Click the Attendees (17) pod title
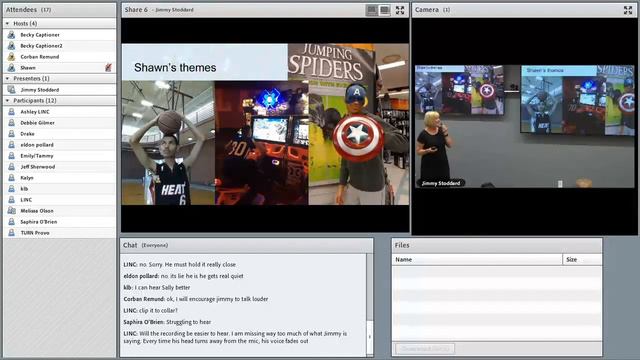Screen dimensions: 640x360 [x=28, y=9]
